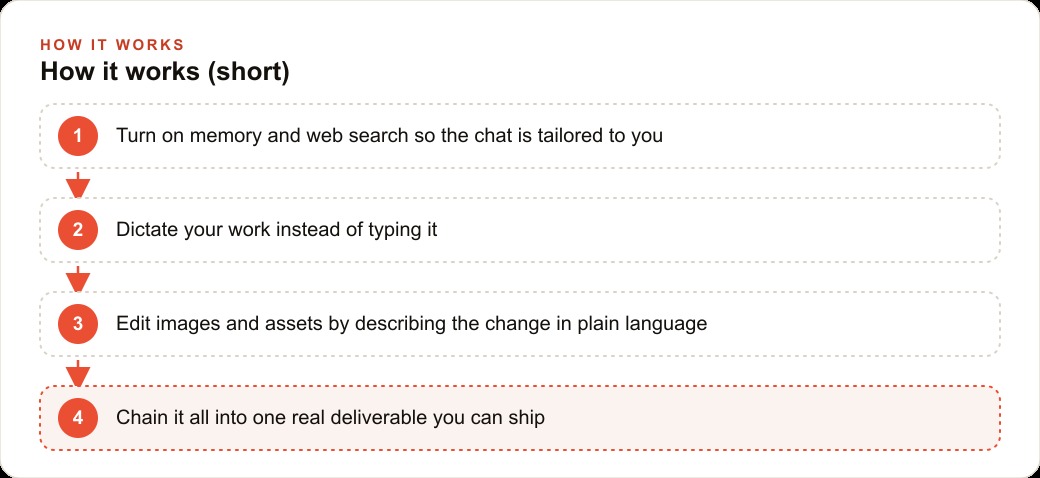The width and height of the screenshot is (1040, 478).
Task: Click the arrow between steps 1 and 2
Action: (x=78, y=184)
